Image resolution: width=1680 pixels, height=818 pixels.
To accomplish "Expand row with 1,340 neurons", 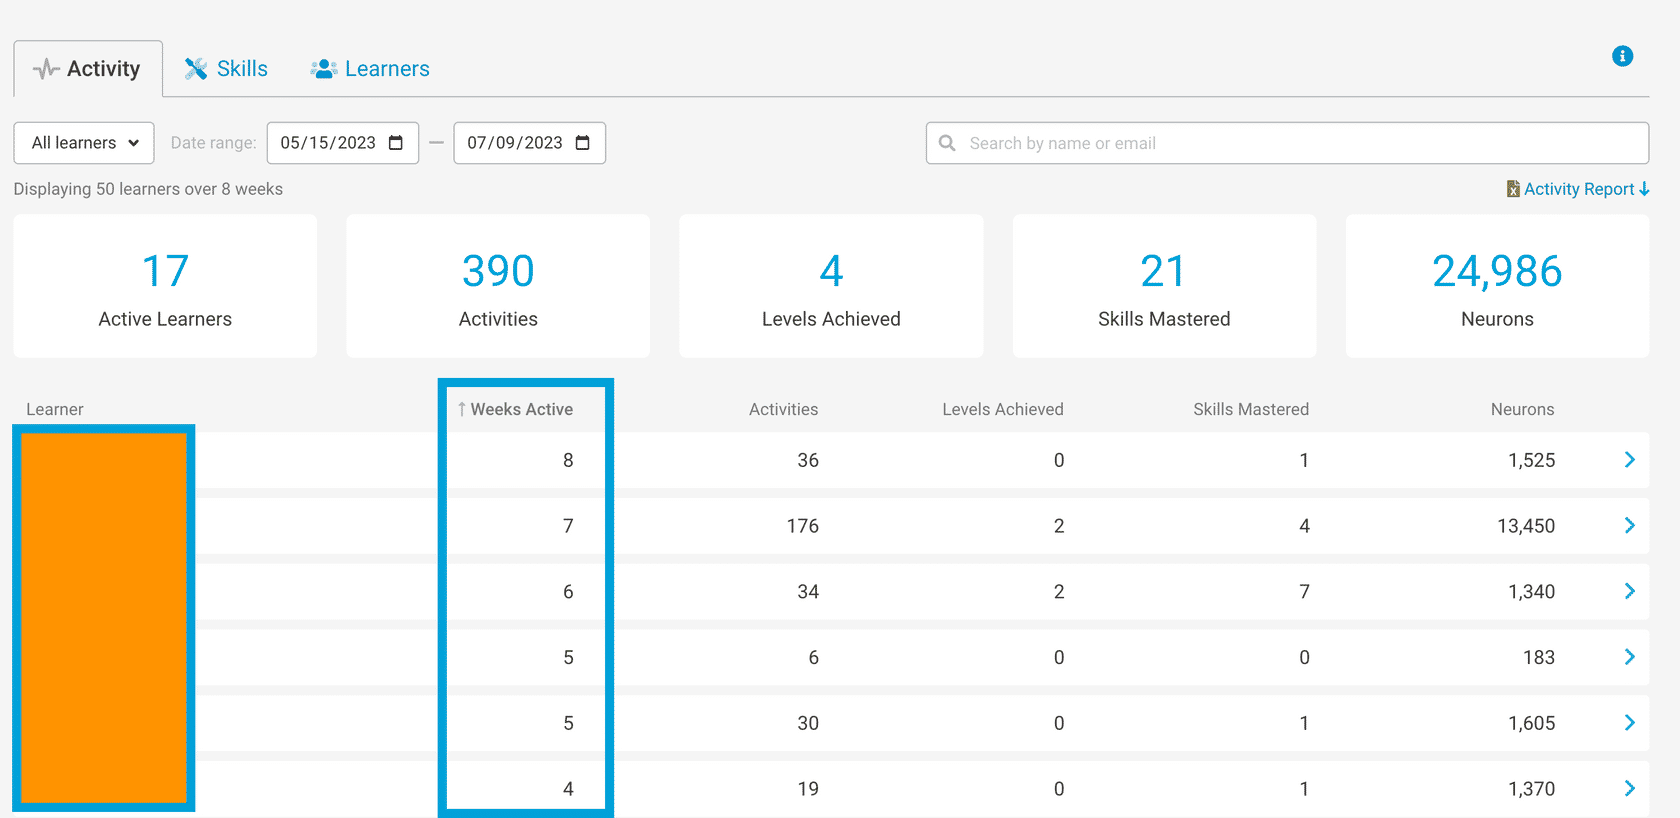I will pos(1629,591).
